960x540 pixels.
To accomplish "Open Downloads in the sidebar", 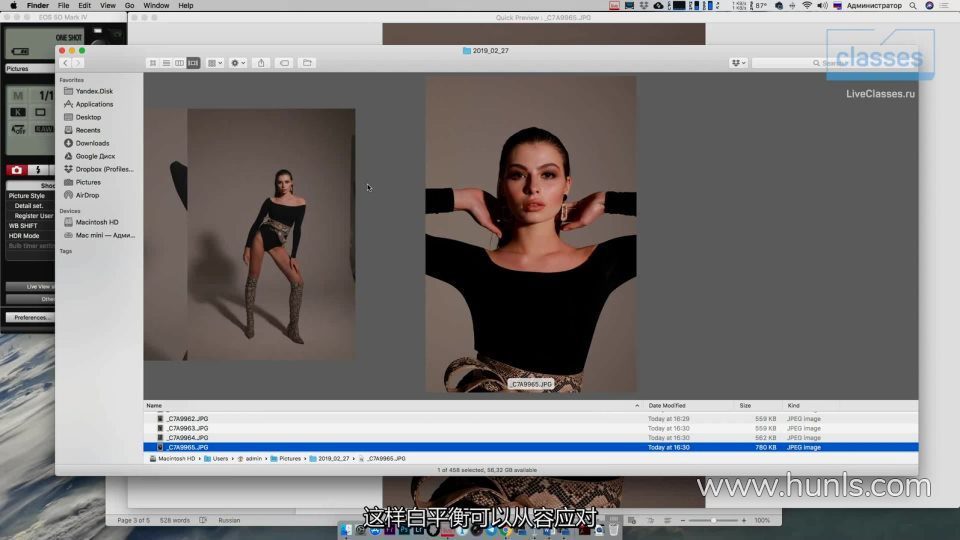I will 92,143.
